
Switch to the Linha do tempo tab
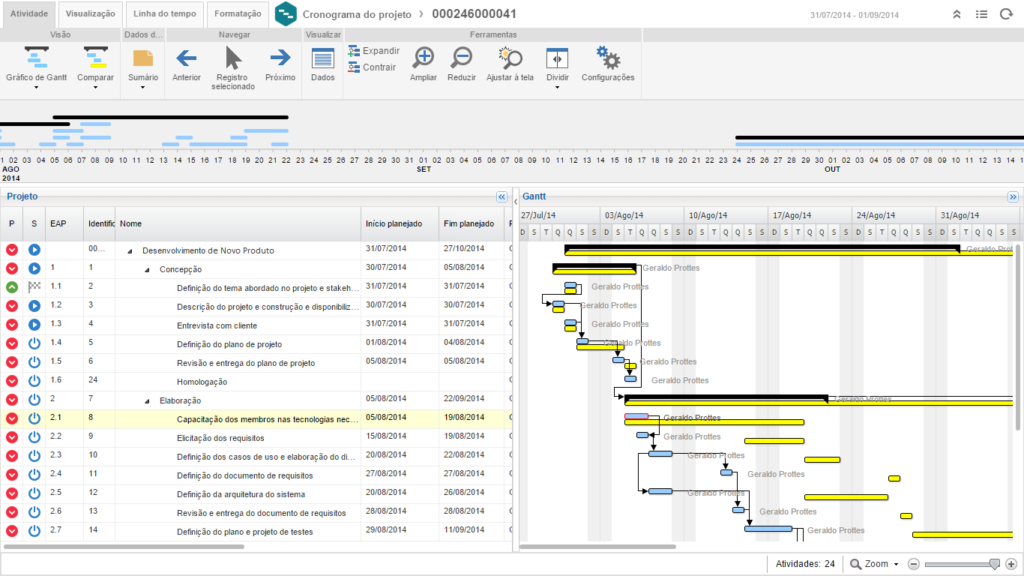[x=165, y=14]
